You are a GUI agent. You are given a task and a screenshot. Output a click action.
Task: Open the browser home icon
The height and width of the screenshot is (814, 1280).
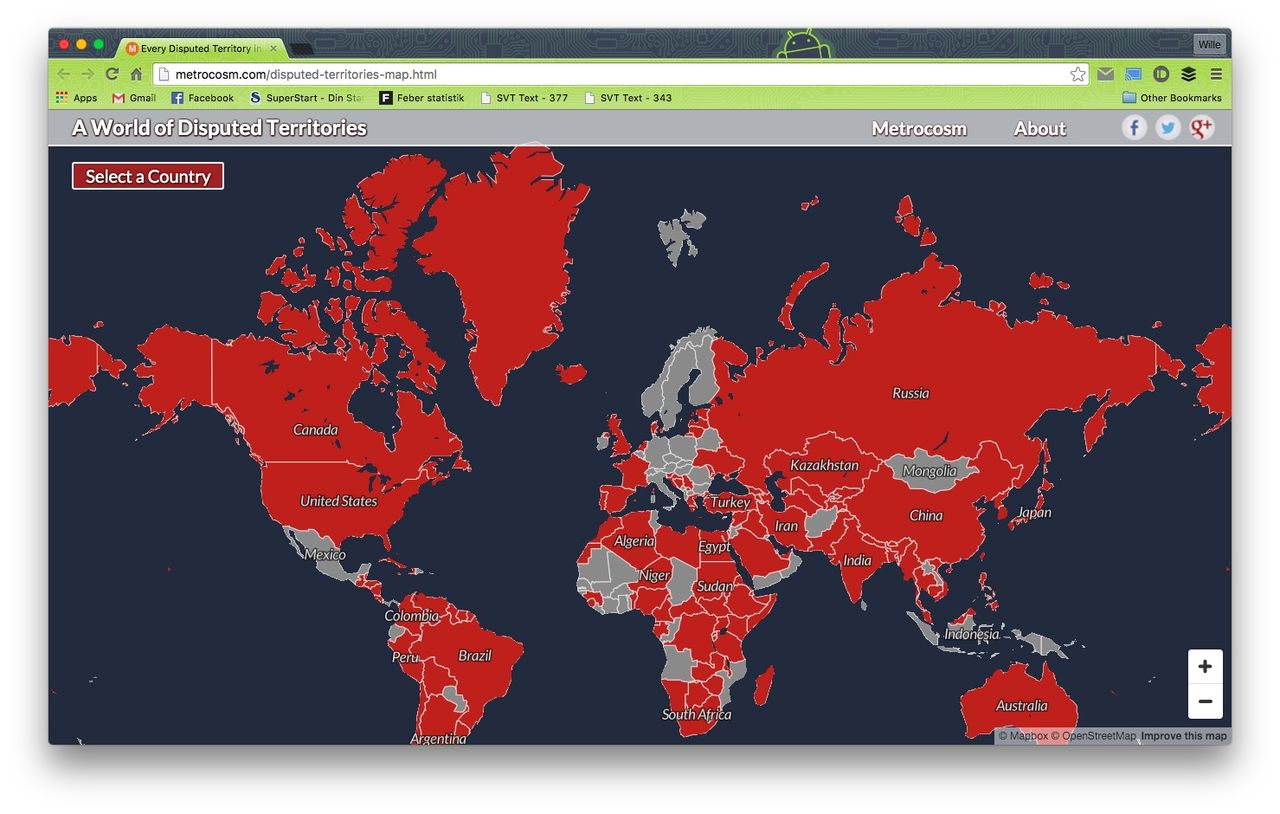coord(136,74)
